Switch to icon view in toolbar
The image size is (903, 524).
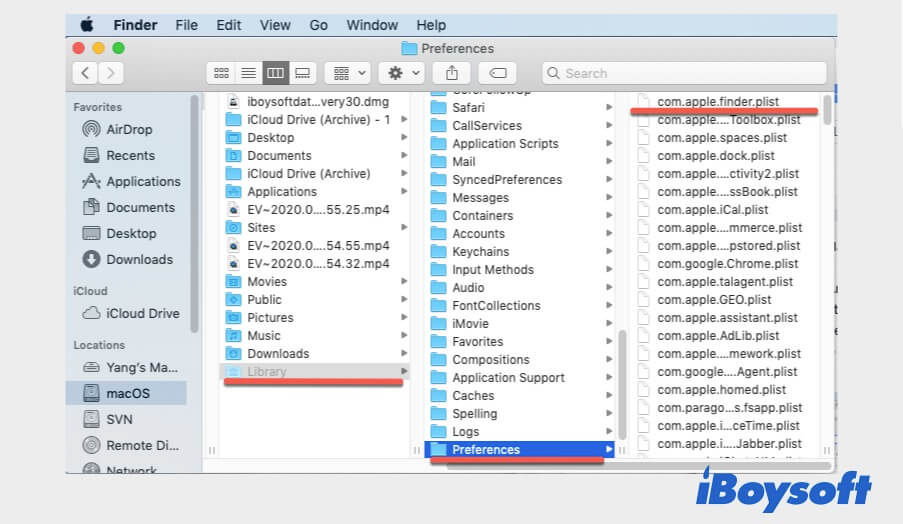[221, 73]
